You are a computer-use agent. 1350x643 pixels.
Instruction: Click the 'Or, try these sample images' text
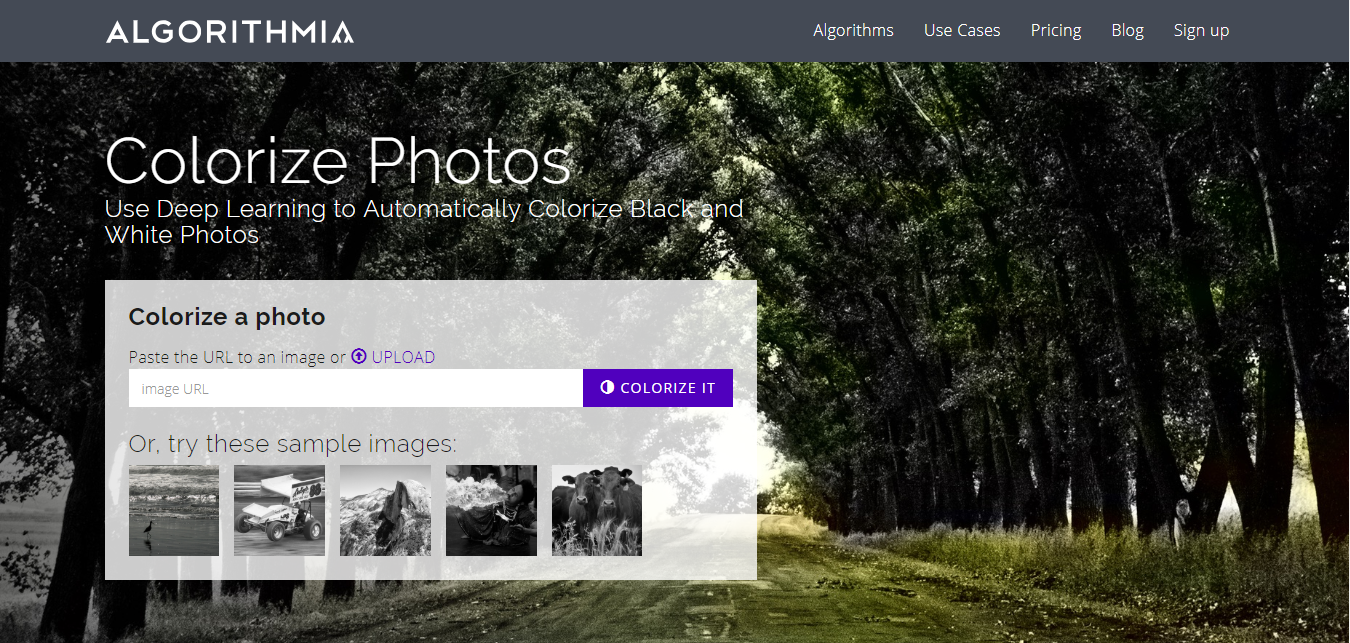click(x=292, y=444)
